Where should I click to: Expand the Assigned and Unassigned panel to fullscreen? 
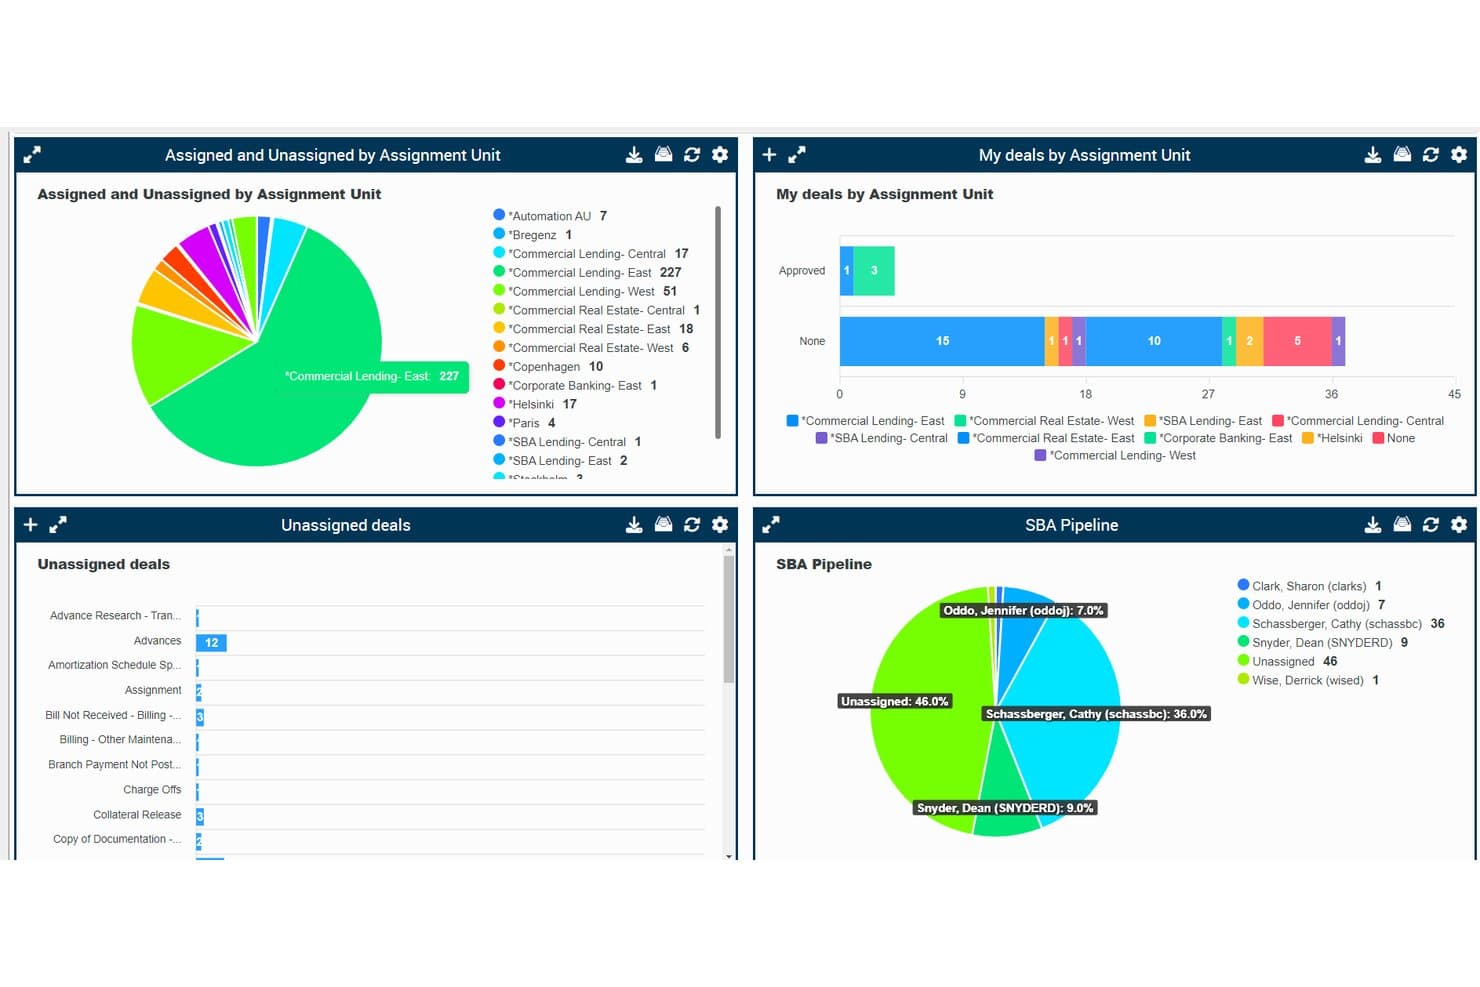click(x=32, y=155)
